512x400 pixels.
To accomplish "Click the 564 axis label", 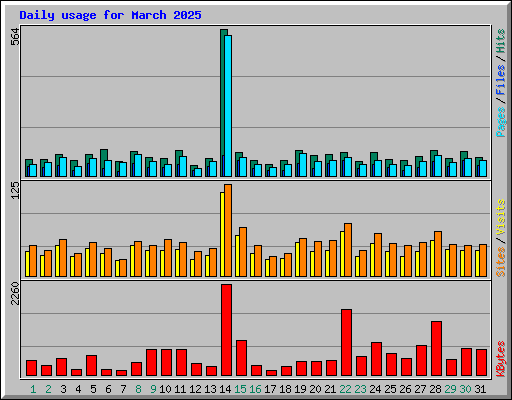I will pyautogui.click(x=15, y=36).
